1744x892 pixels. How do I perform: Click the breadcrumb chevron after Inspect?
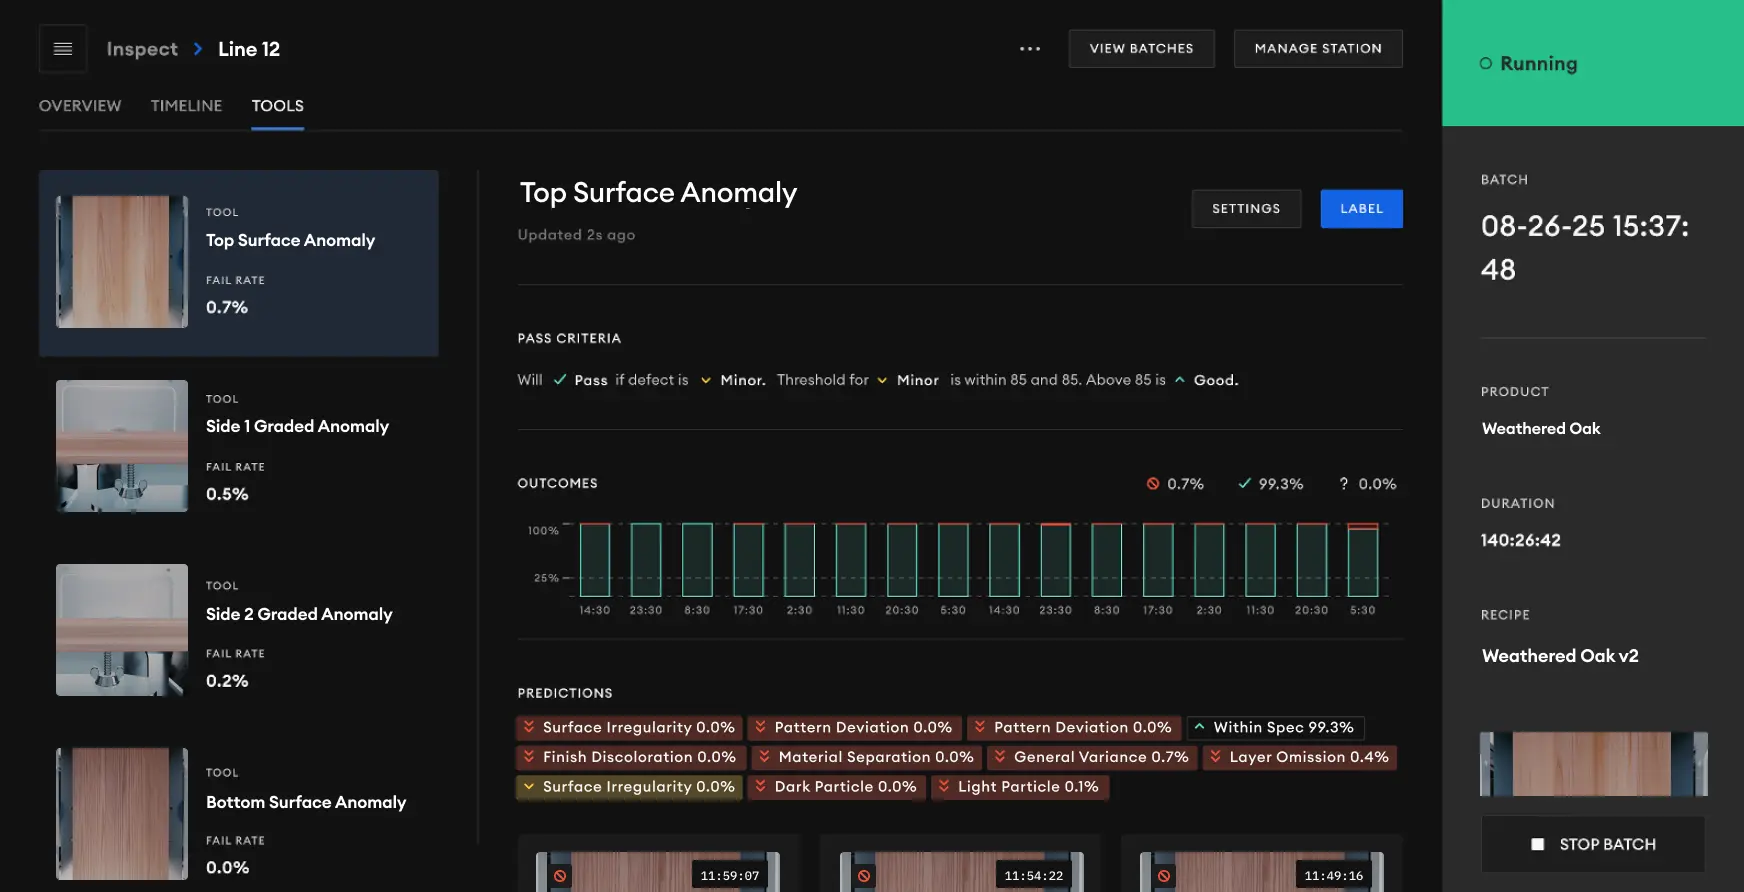coord(198,49)
